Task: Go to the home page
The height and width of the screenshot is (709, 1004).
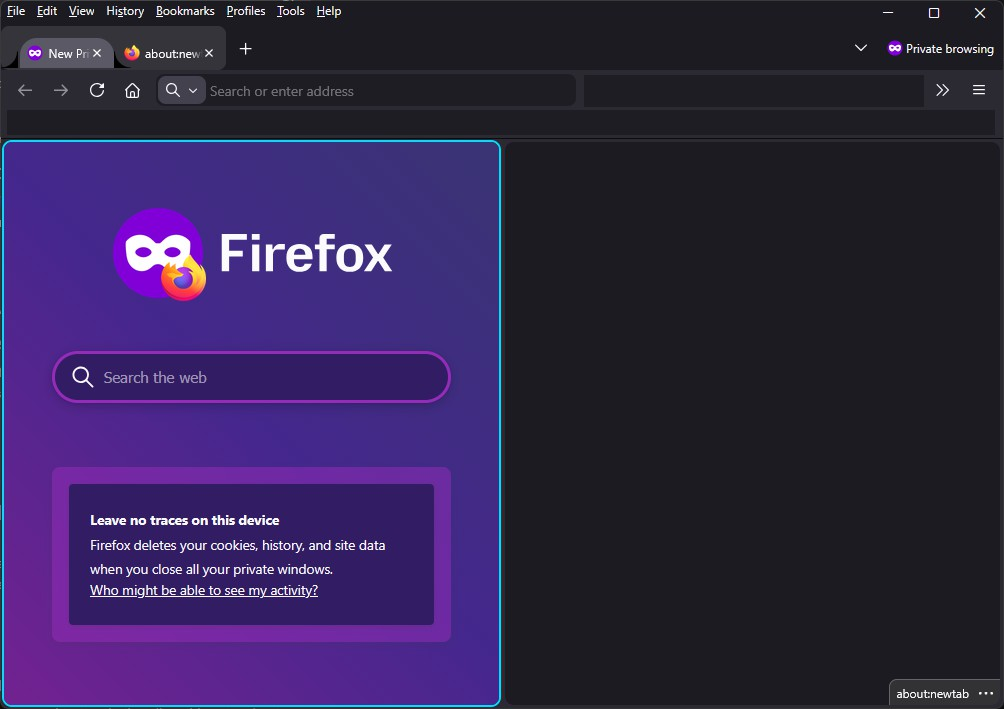Action: [133, 90]
